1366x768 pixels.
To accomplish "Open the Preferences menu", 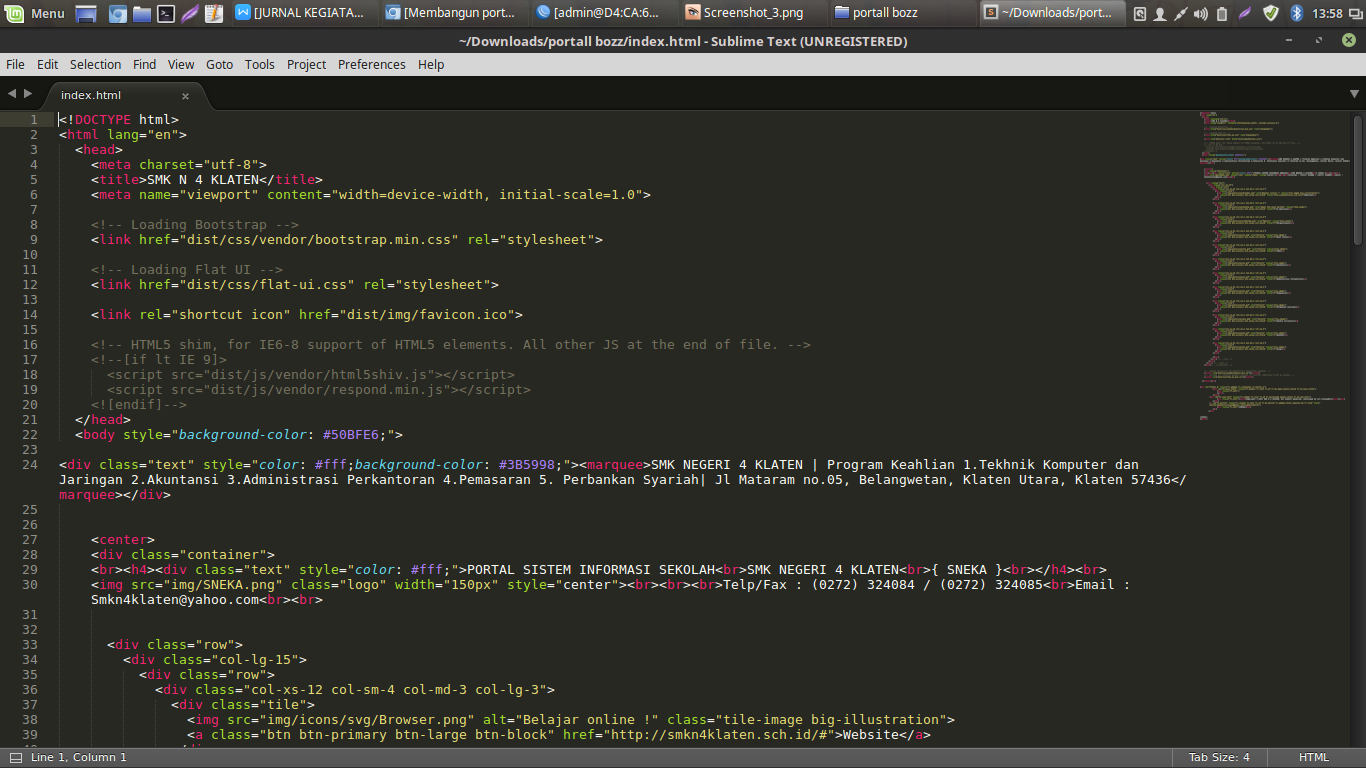I will [371, 64].
